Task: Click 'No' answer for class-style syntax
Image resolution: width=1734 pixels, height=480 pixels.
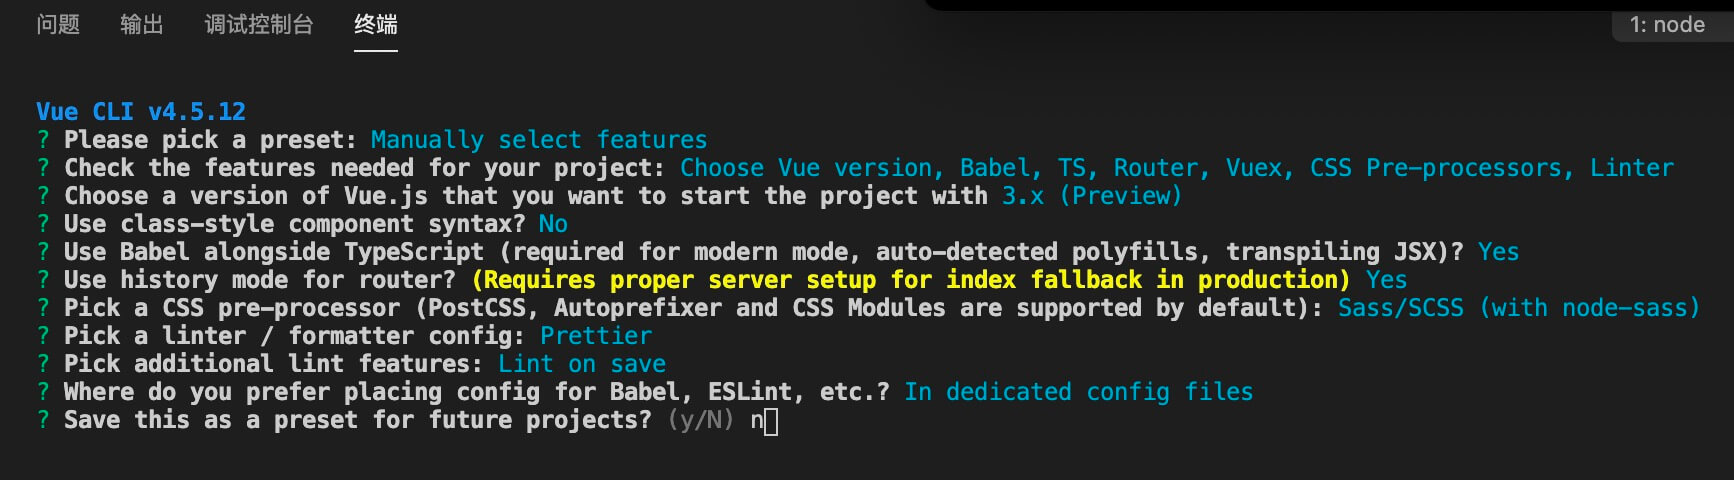Action: [553, 223]
